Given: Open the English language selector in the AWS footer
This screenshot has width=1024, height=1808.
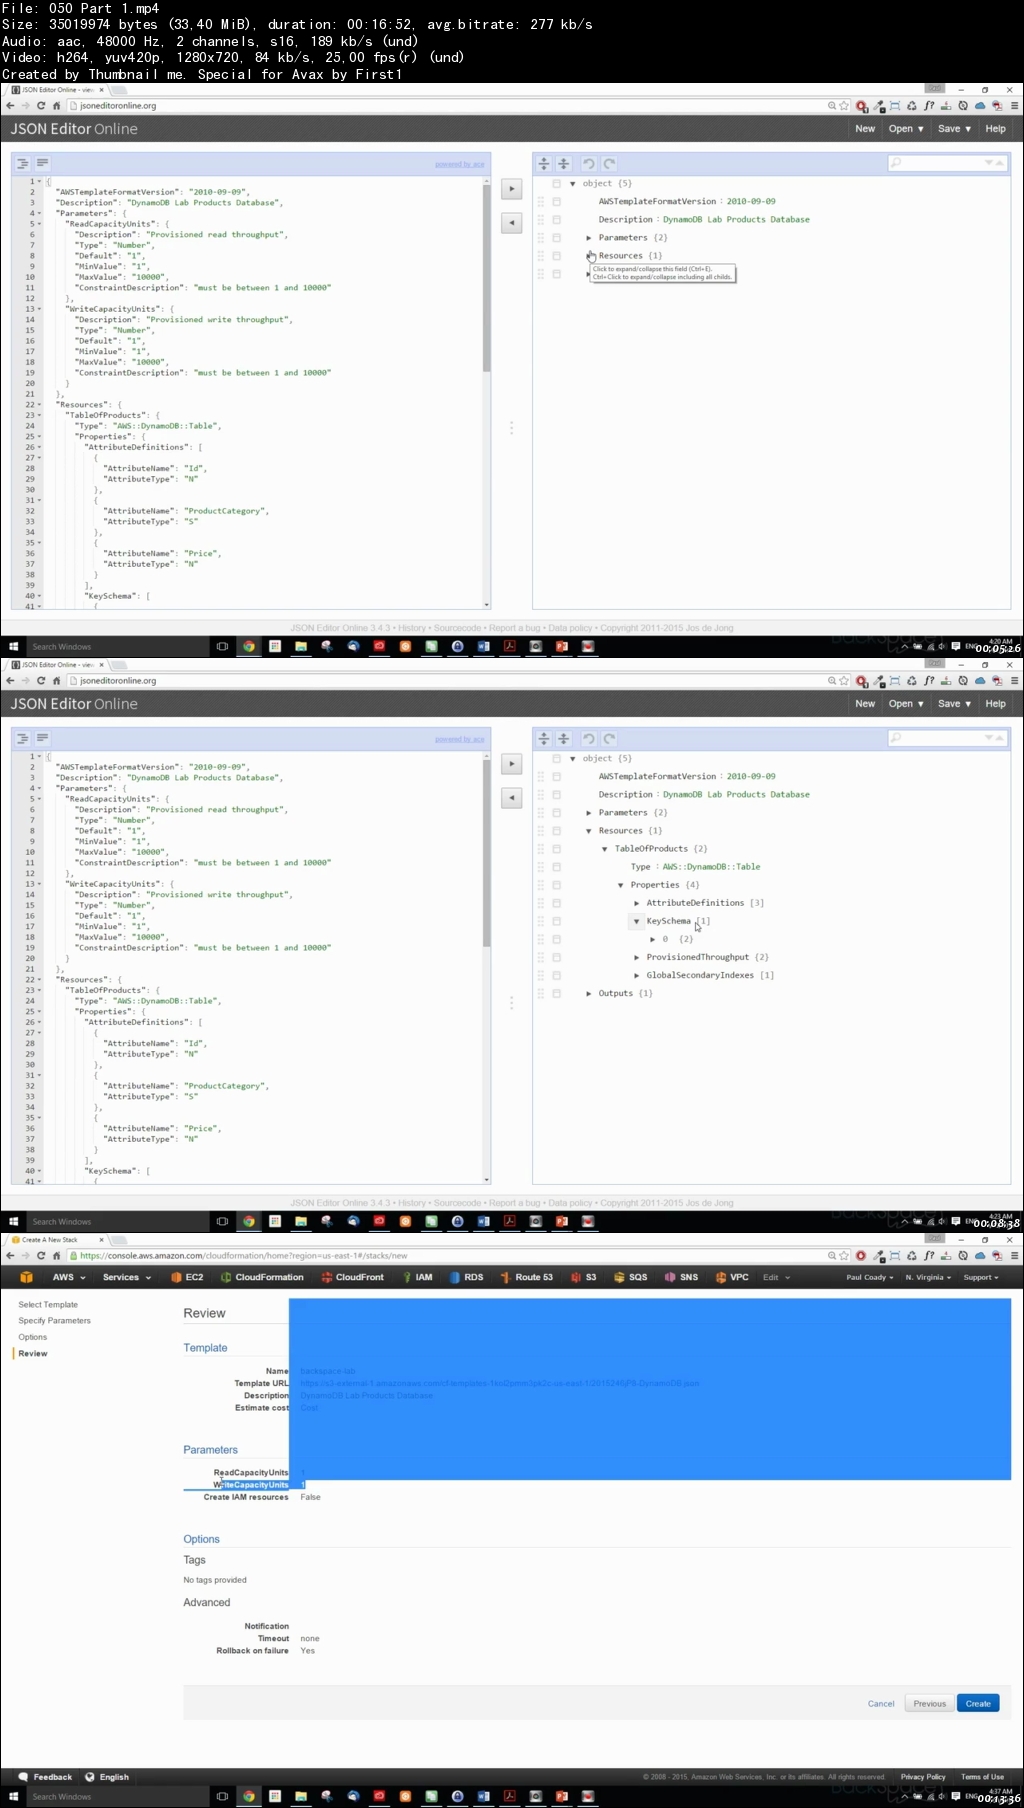Looking at the screenshot, I should click(x=107, y=1777).
